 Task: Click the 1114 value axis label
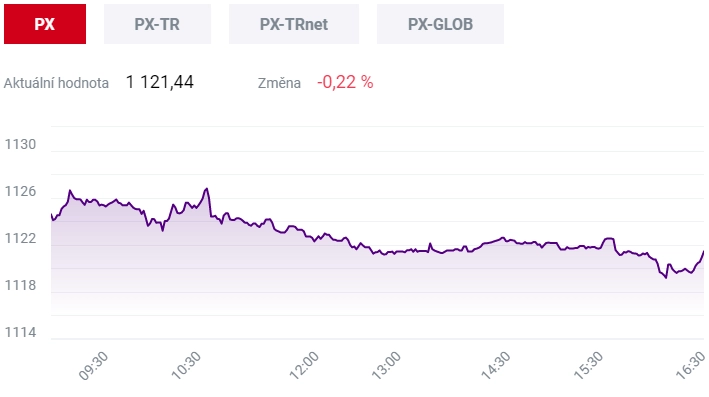[20, 332]
